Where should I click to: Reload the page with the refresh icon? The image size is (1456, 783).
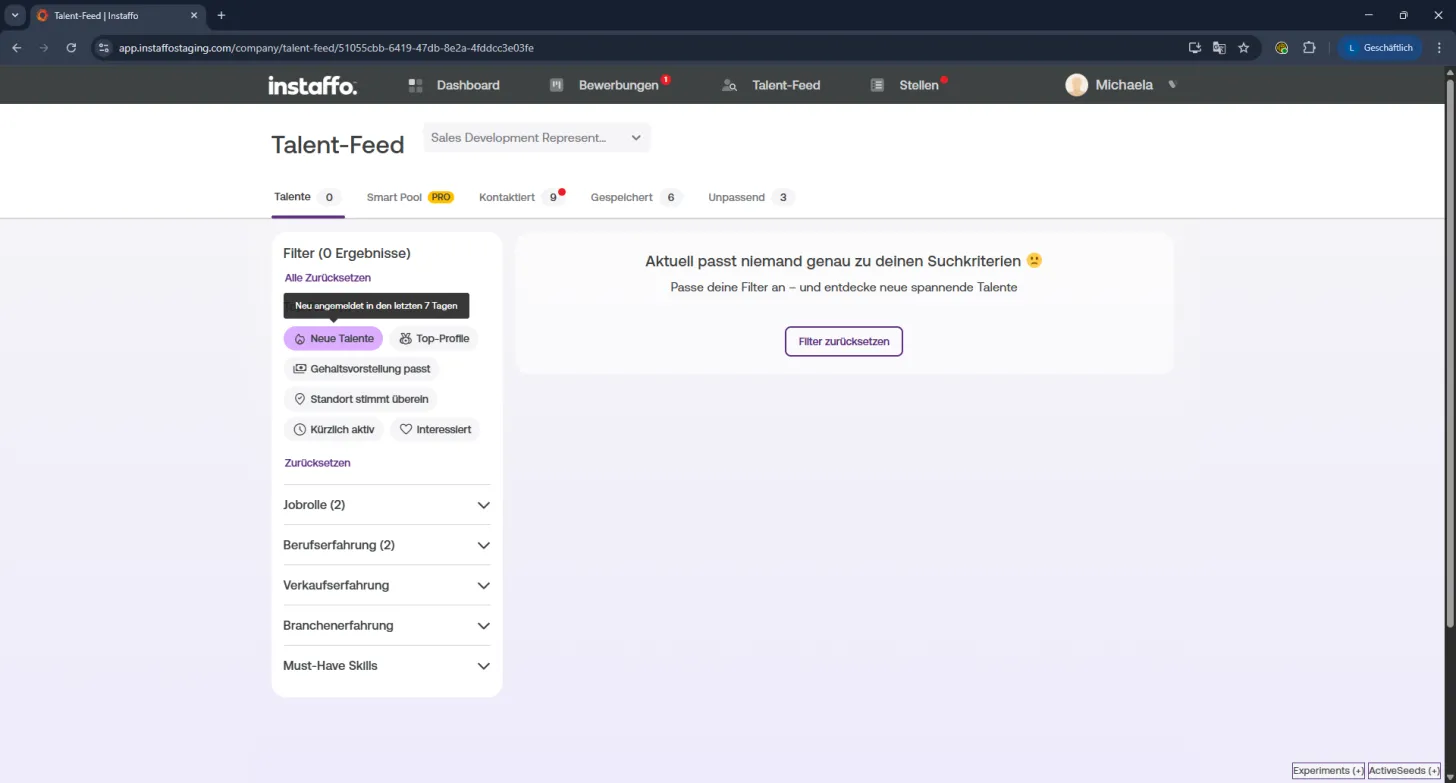click(71, 47)
